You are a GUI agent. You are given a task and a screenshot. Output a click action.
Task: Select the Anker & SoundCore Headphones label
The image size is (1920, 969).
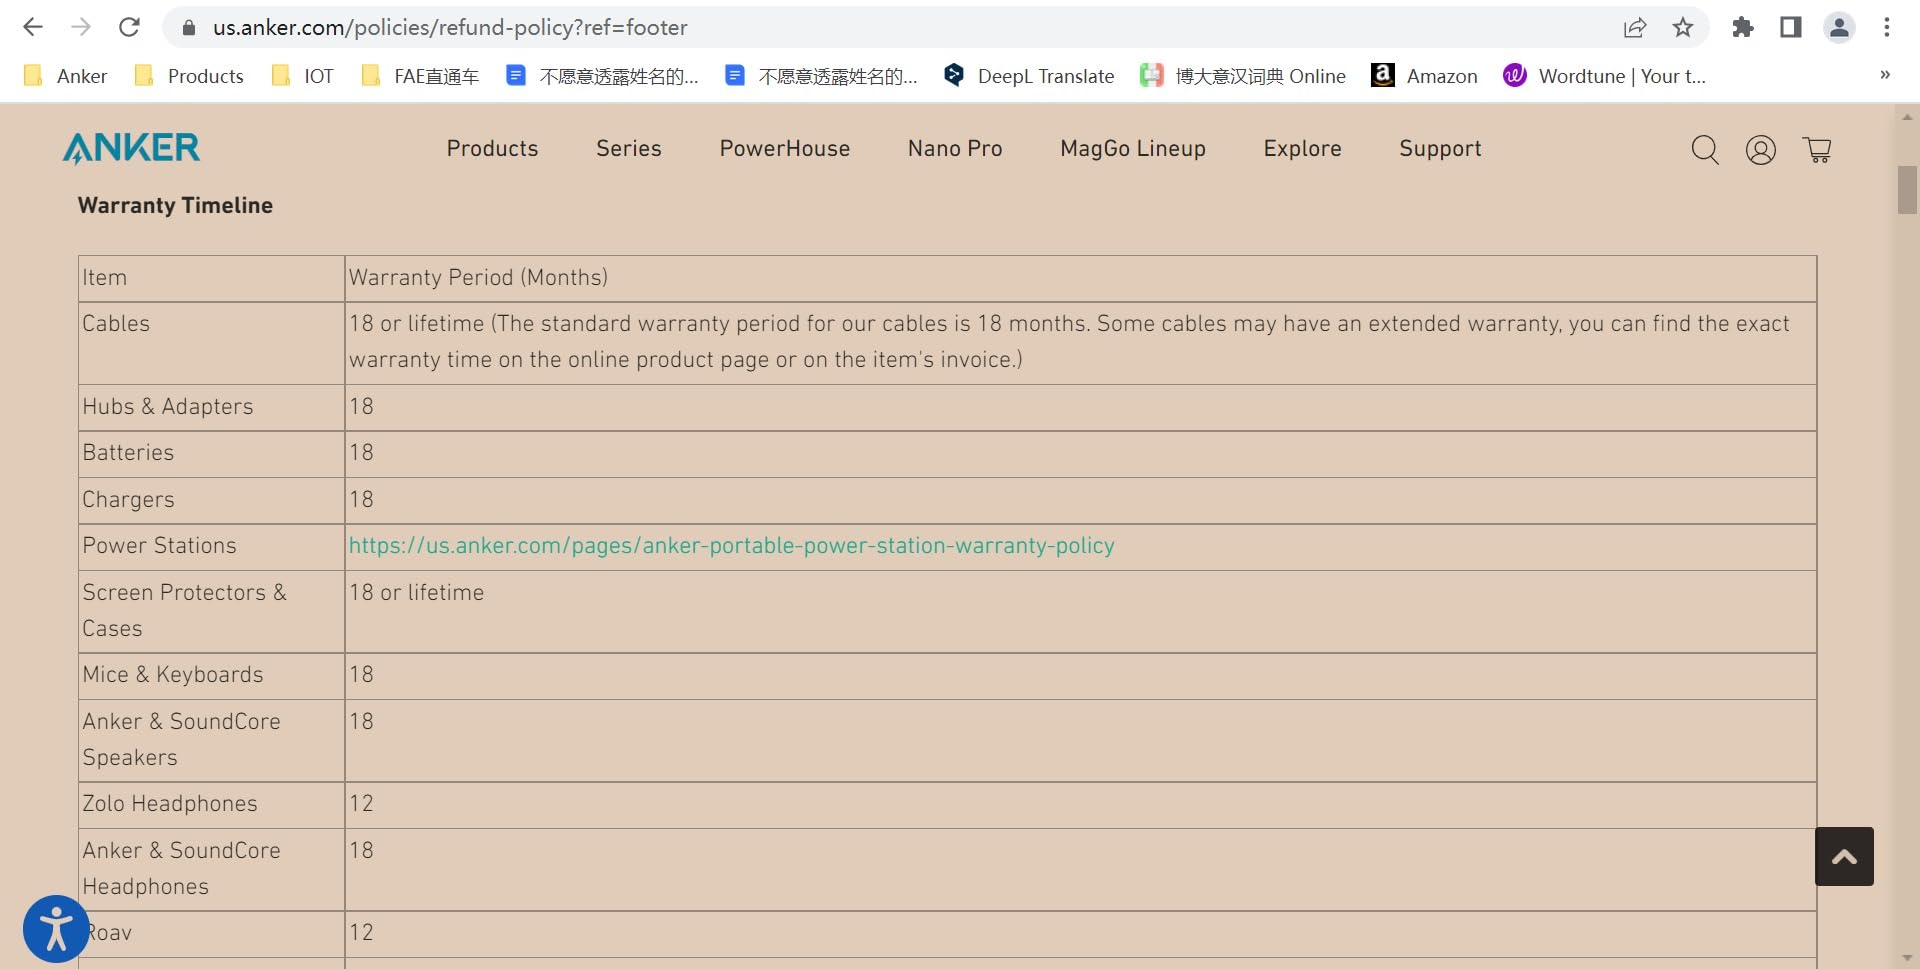point(181,869)
